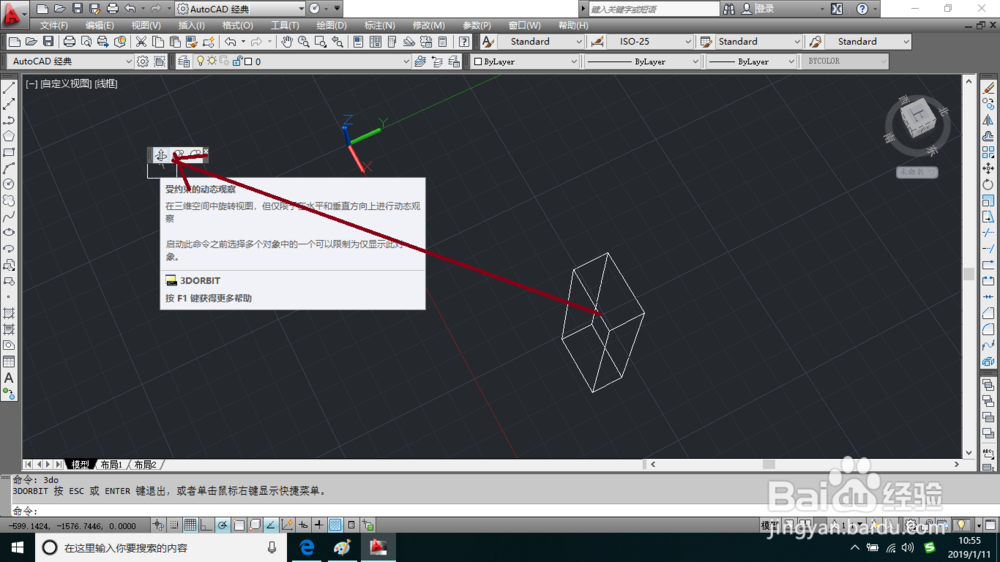Click the Cut (scissors) icon
The height and width of the screenshot is (562, 1000).
click(141, 41)
